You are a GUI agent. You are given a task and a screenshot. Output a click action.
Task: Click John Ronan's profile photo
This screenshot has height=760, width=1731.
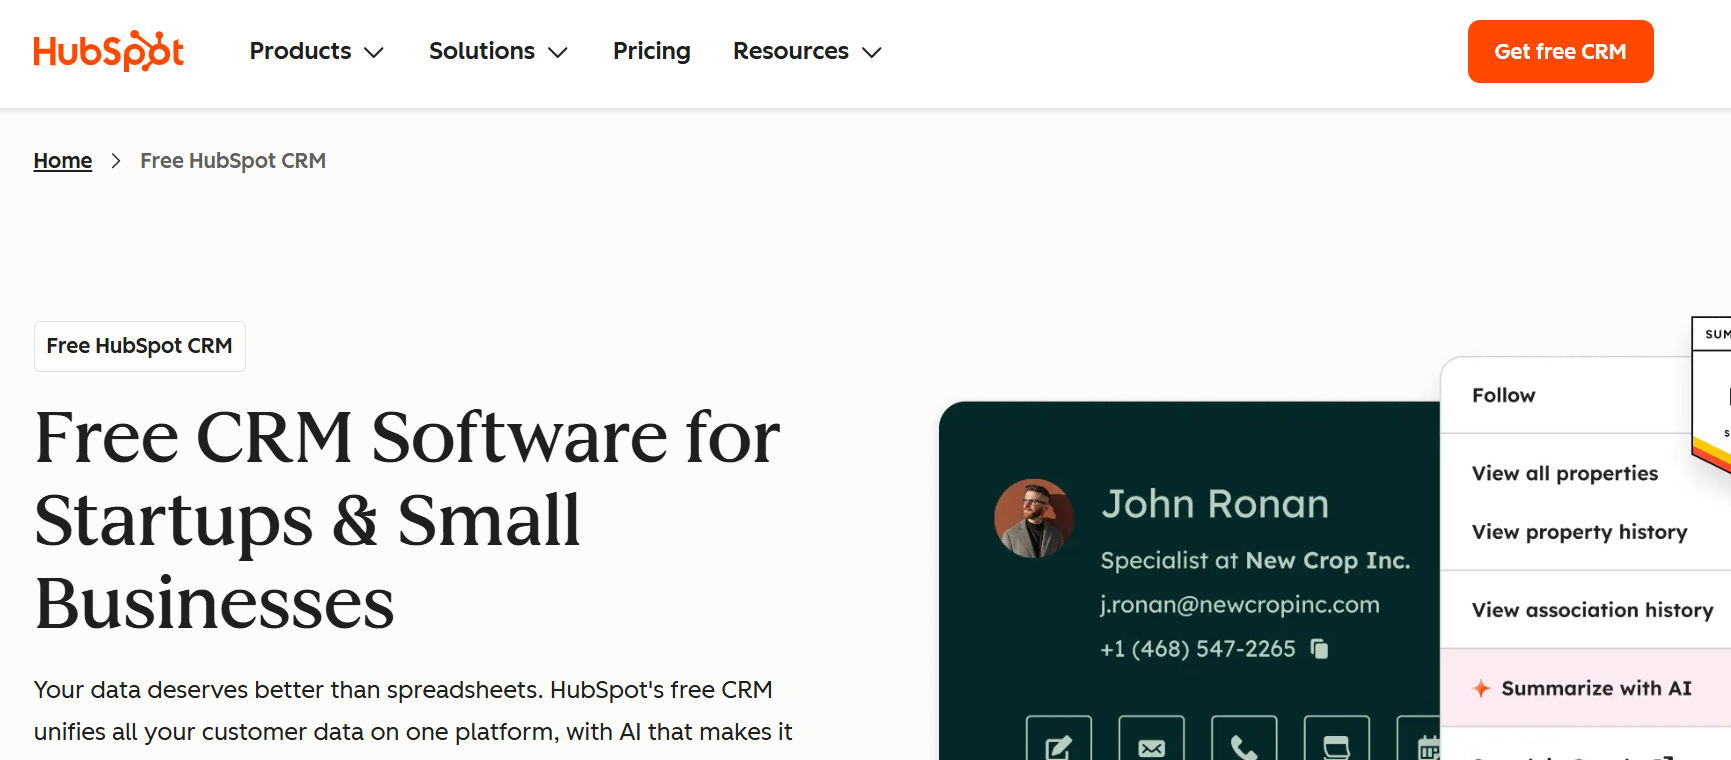point(1034,518)
